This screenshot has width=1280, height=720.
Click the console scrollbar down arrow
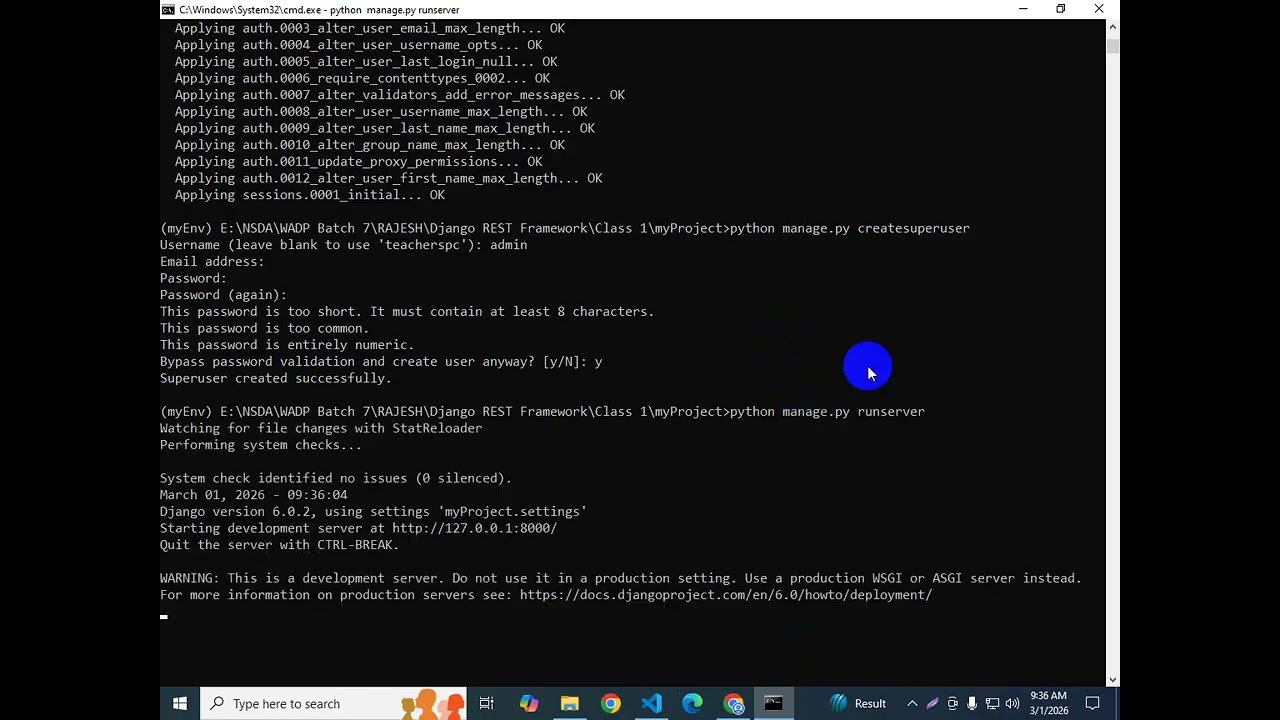pyautogui.click(x=1112, y=679)
